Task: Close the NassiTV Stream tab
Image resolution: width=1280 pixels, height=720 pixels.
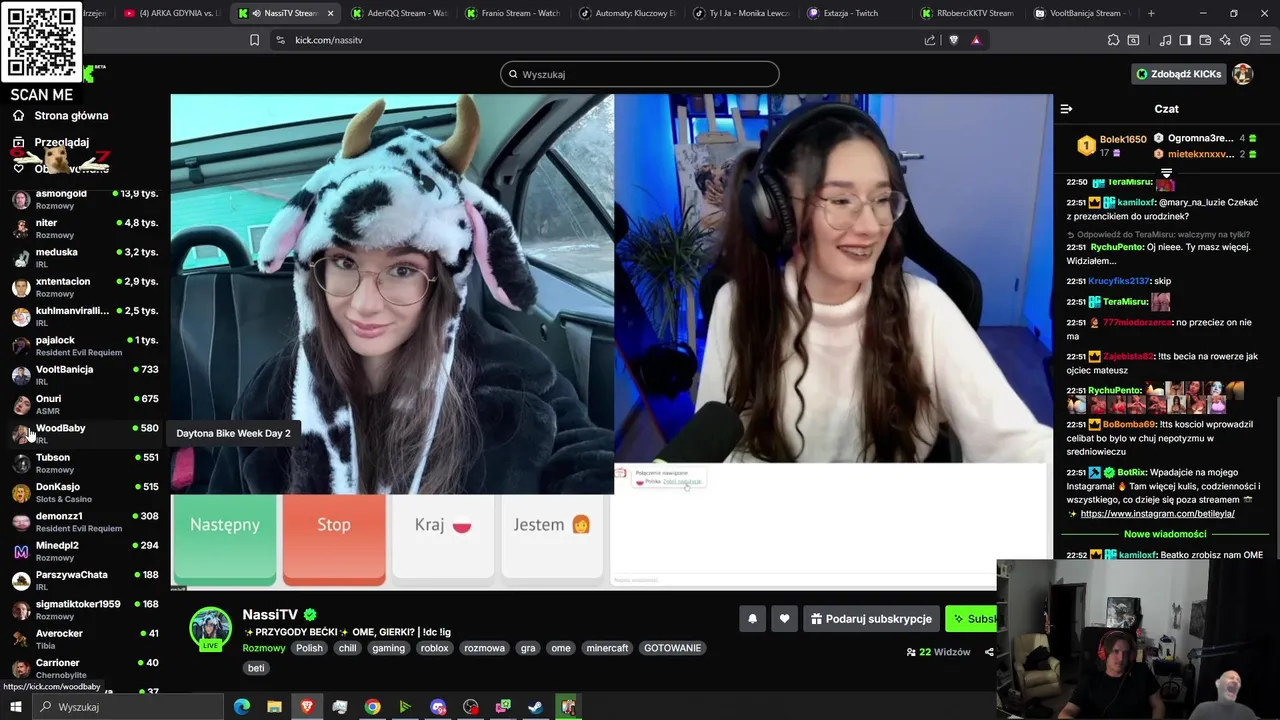Action: [330, 13]
